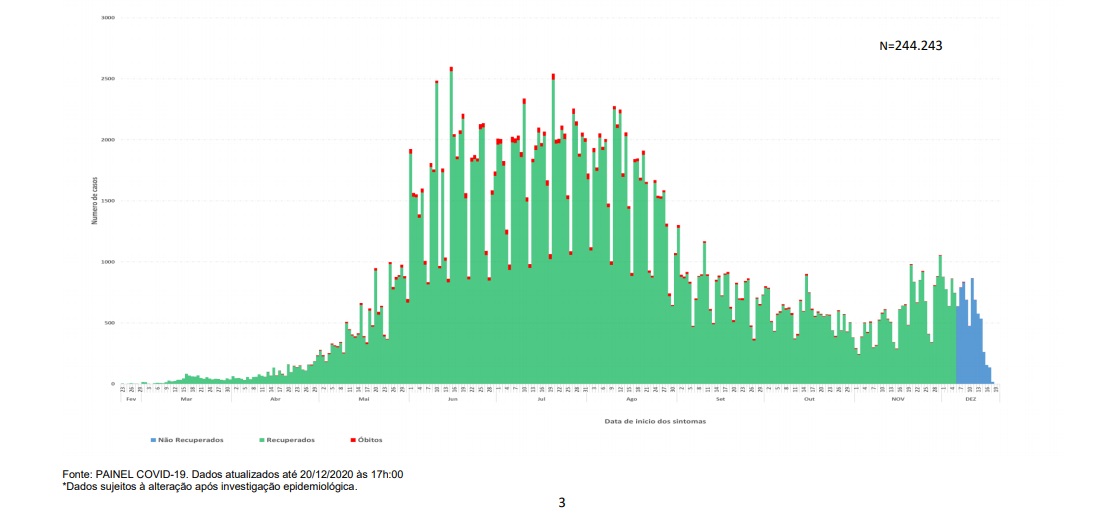Toggle the Recuperados legend label
Screen dimensions: 1093x519
pyautogui.click(x=291, y=439)
